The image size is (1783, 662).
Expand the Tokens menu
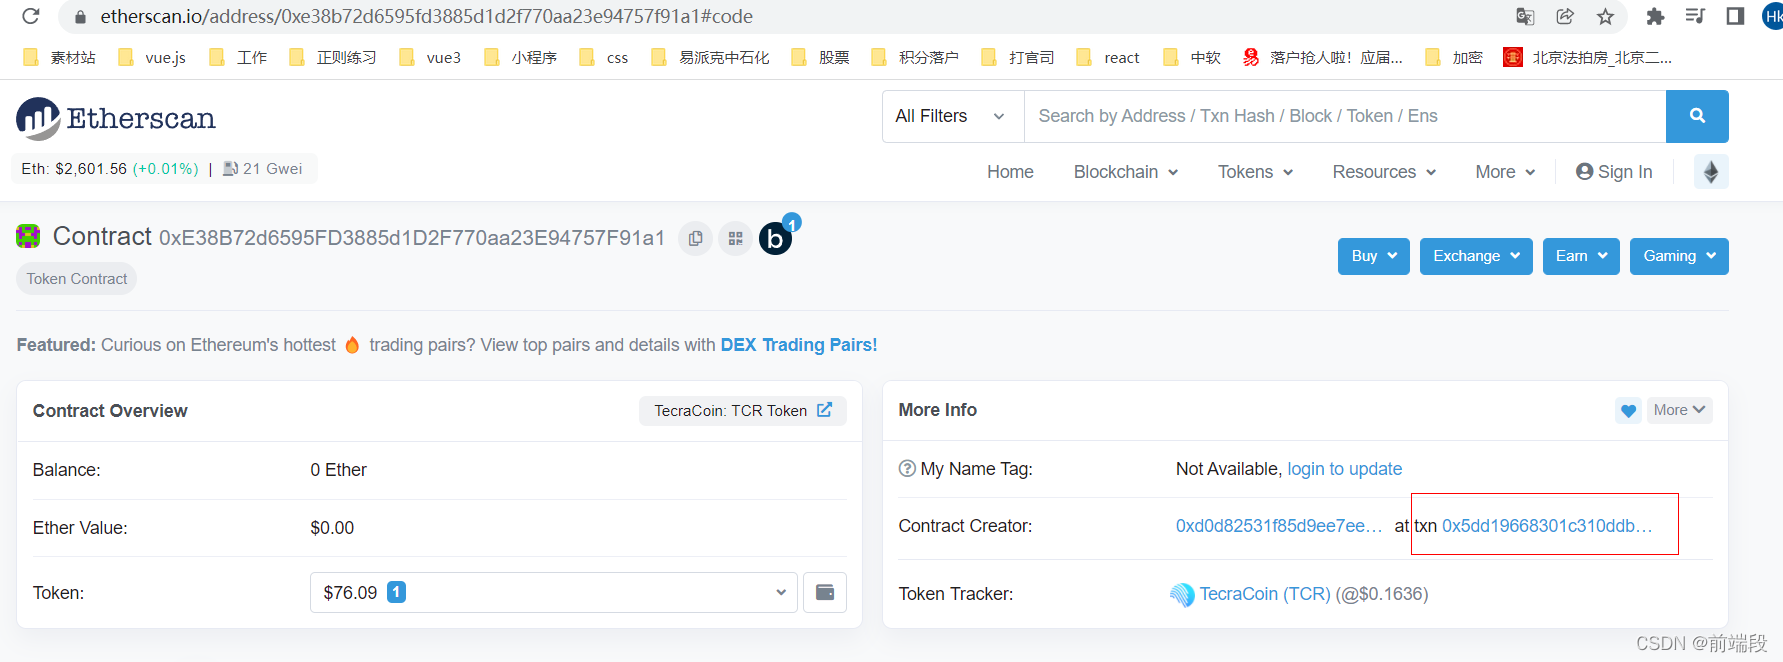click(x=1255, y=172)
